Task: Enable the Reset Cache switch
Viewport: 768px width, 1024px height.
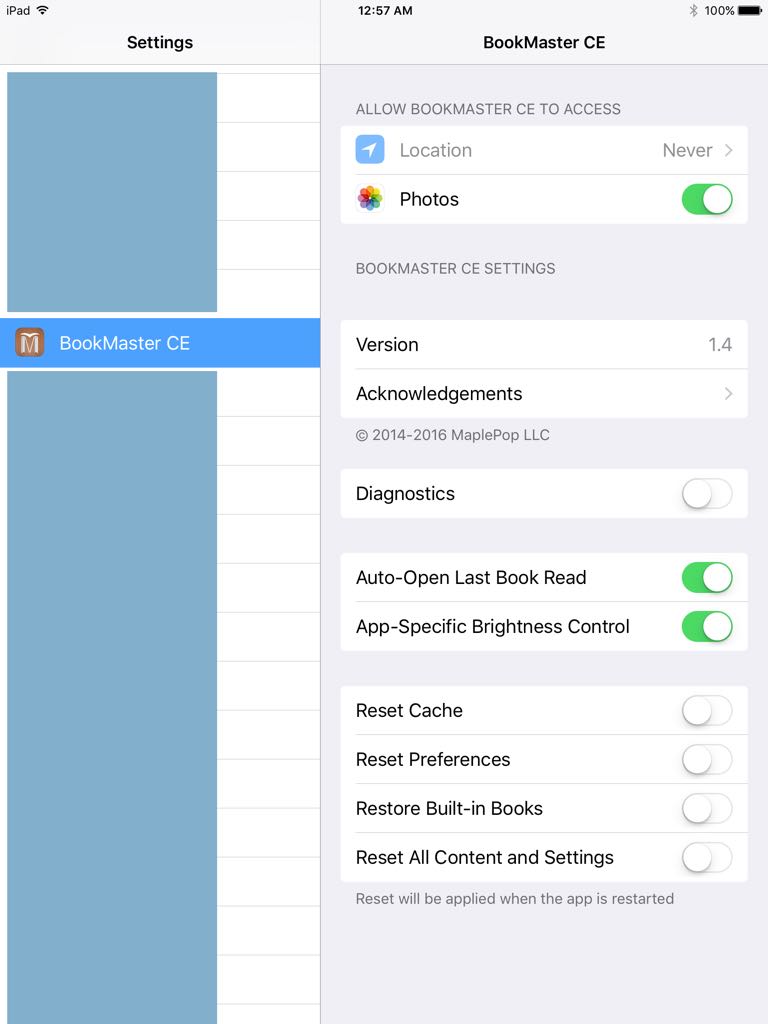Action: pyautogui.click(x=707, y=711)
